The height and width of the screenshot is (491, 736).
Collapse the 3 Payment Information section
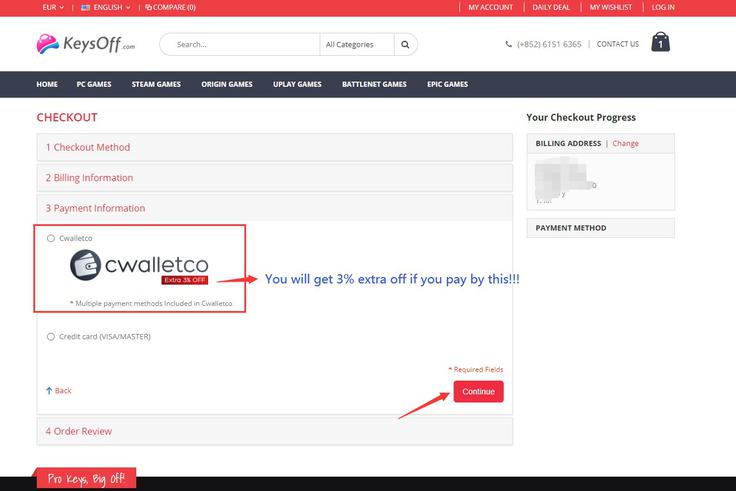point(275,208)
